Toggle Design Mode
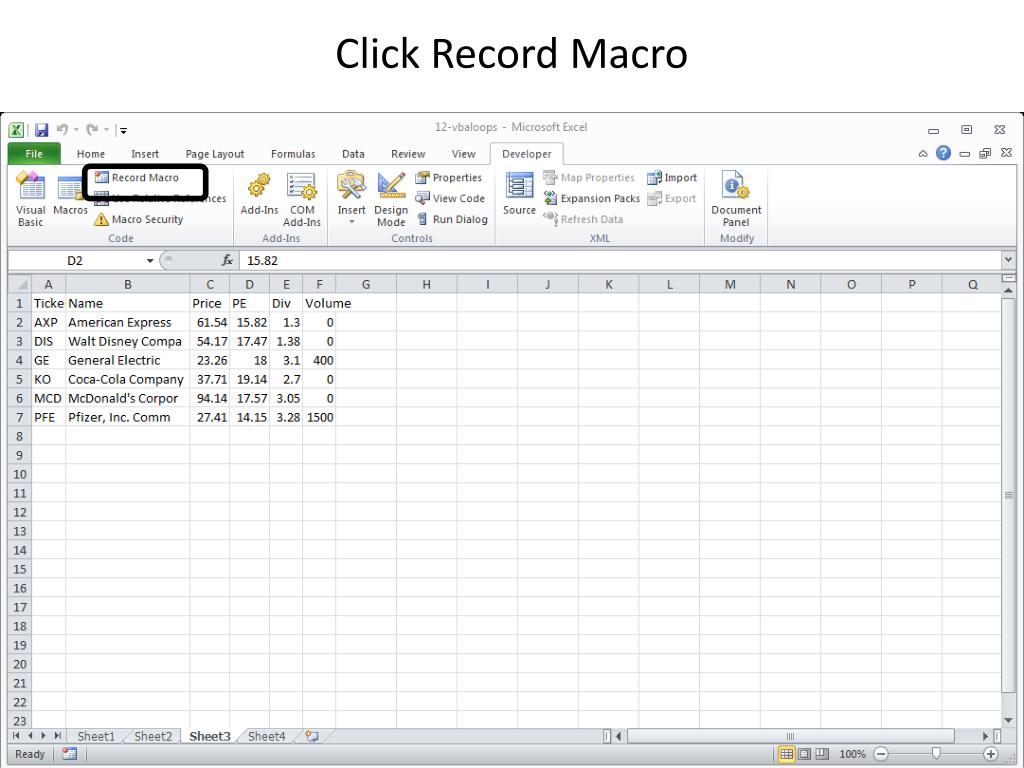The image size is (1024, 768). 391,200
